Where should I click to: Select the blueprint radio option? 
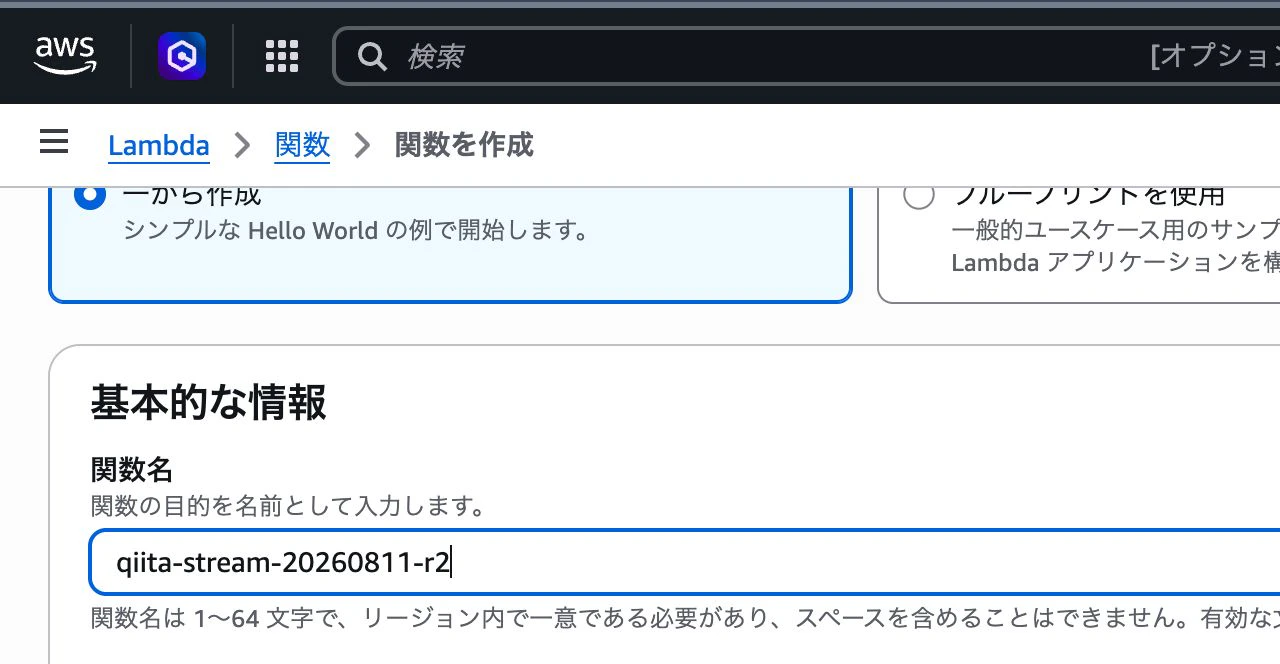(919, 195)
